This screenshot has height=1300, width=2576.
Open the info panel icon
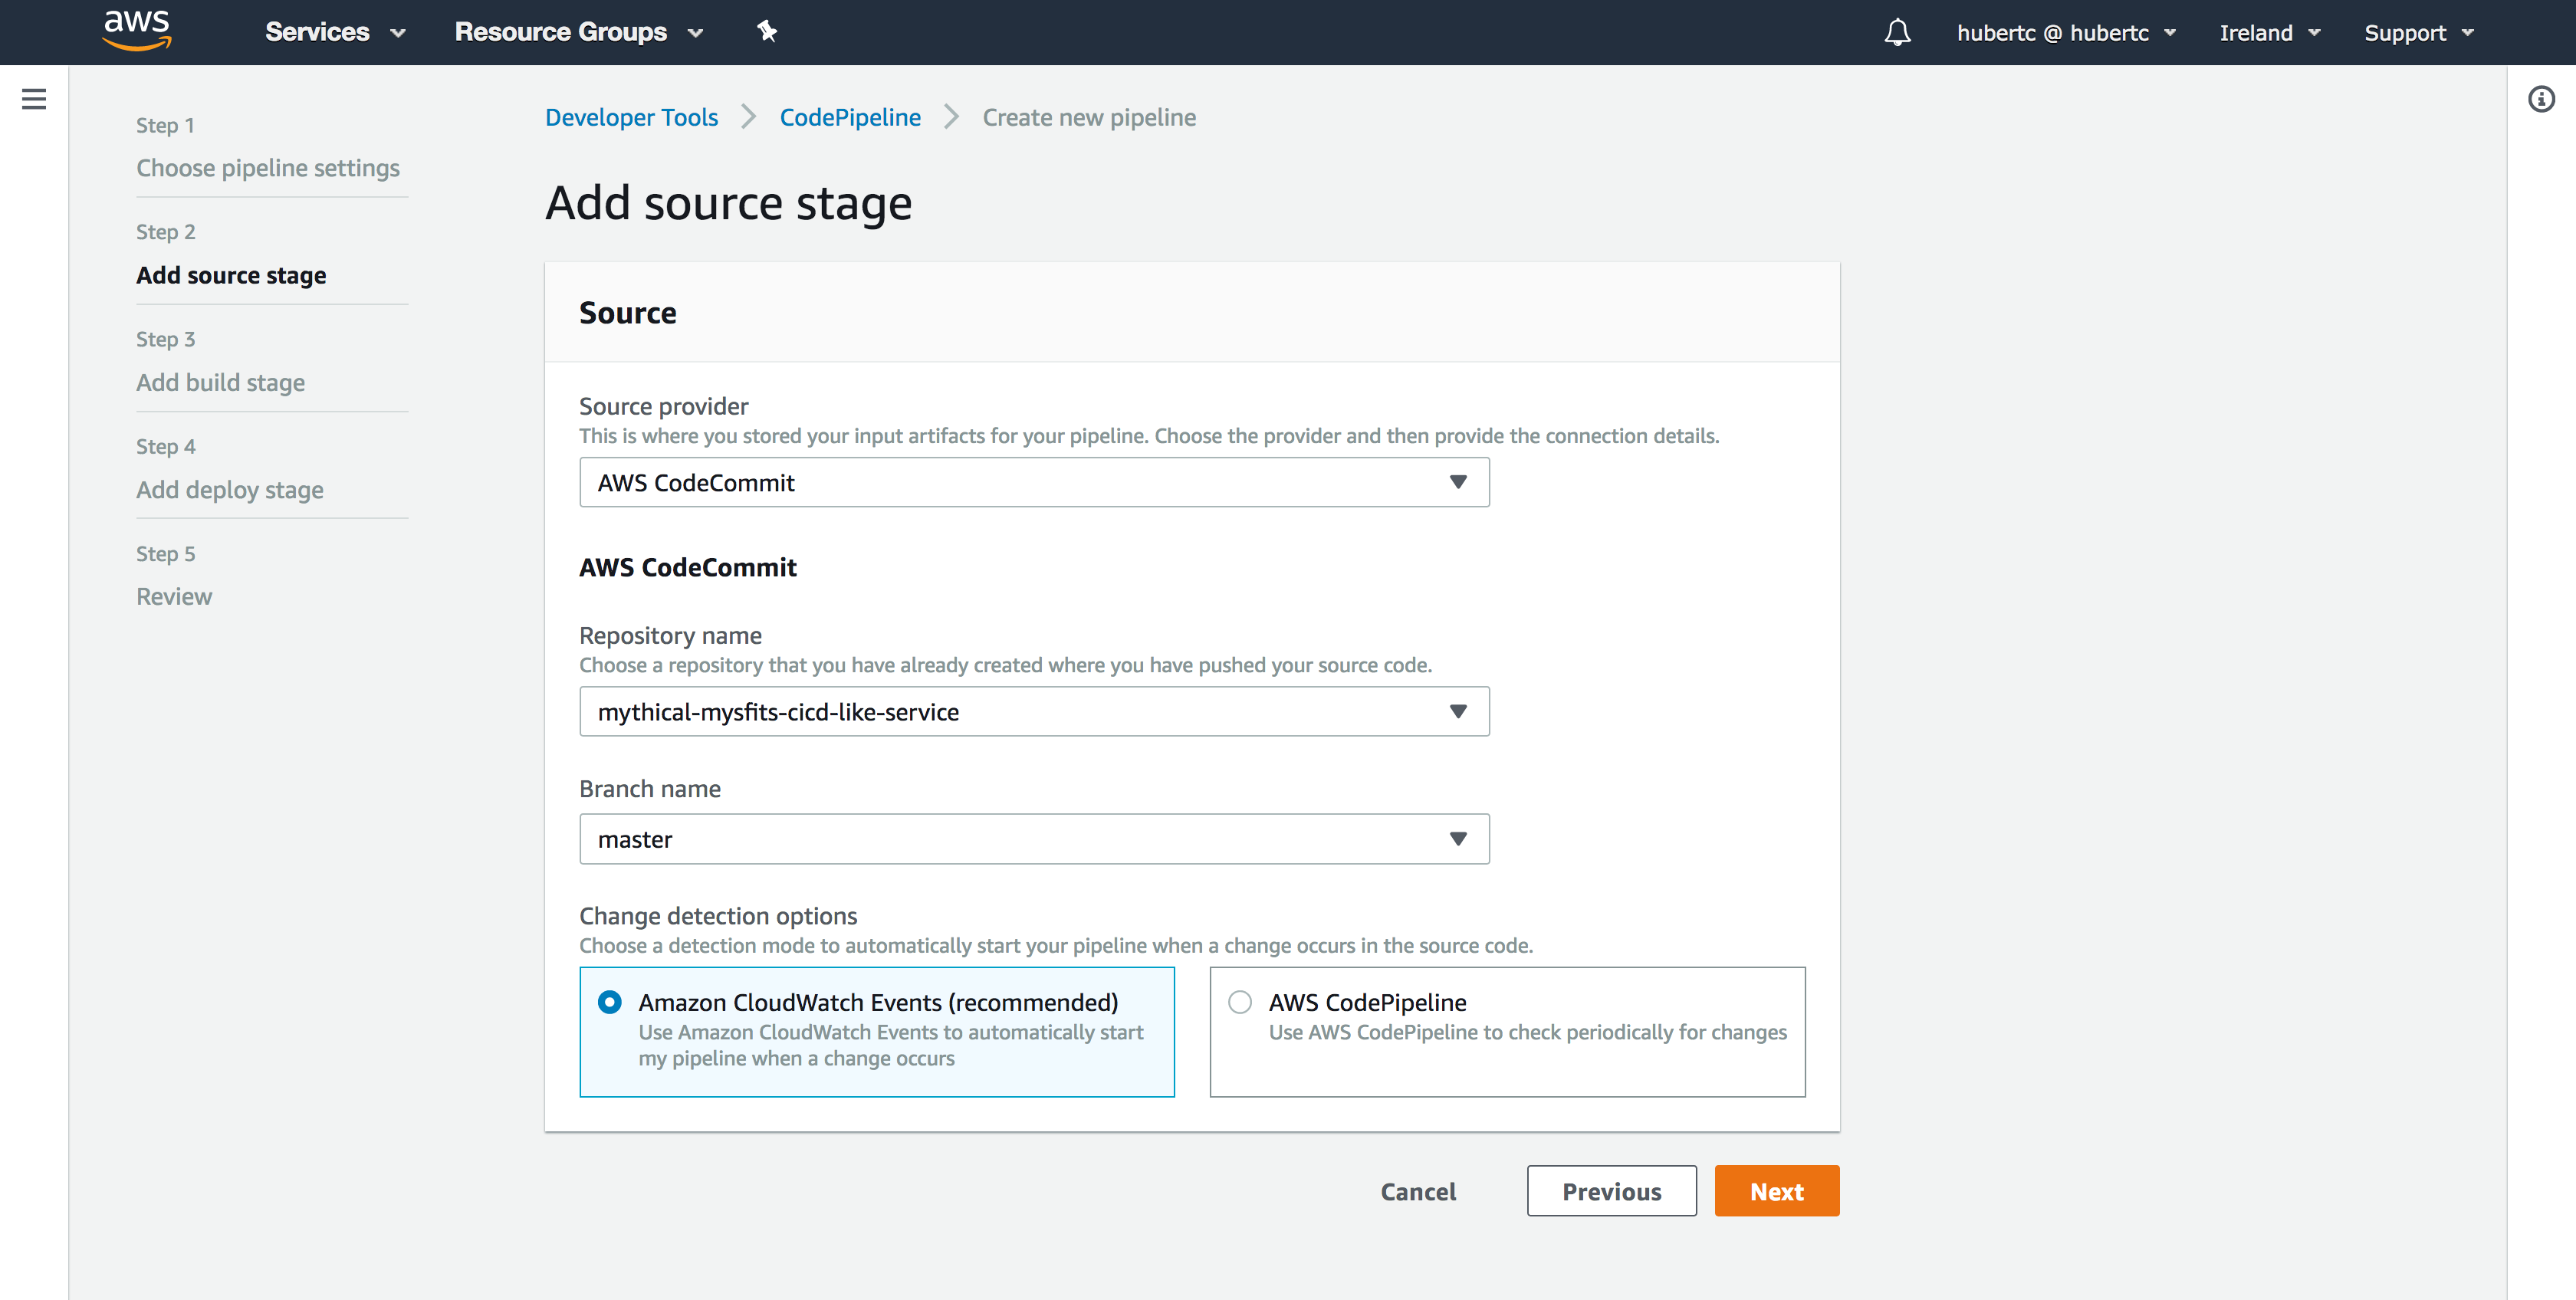(2541, 99)
